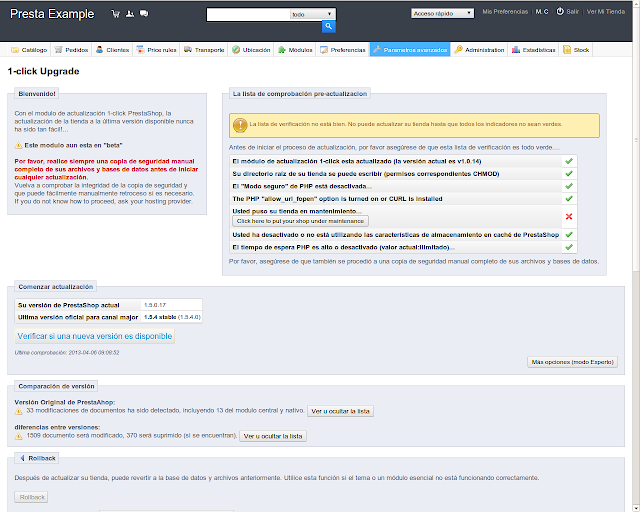The image size is (640, 512).
Task: Open the messages speech bubble icon
Action: click(x=144, y=14)
